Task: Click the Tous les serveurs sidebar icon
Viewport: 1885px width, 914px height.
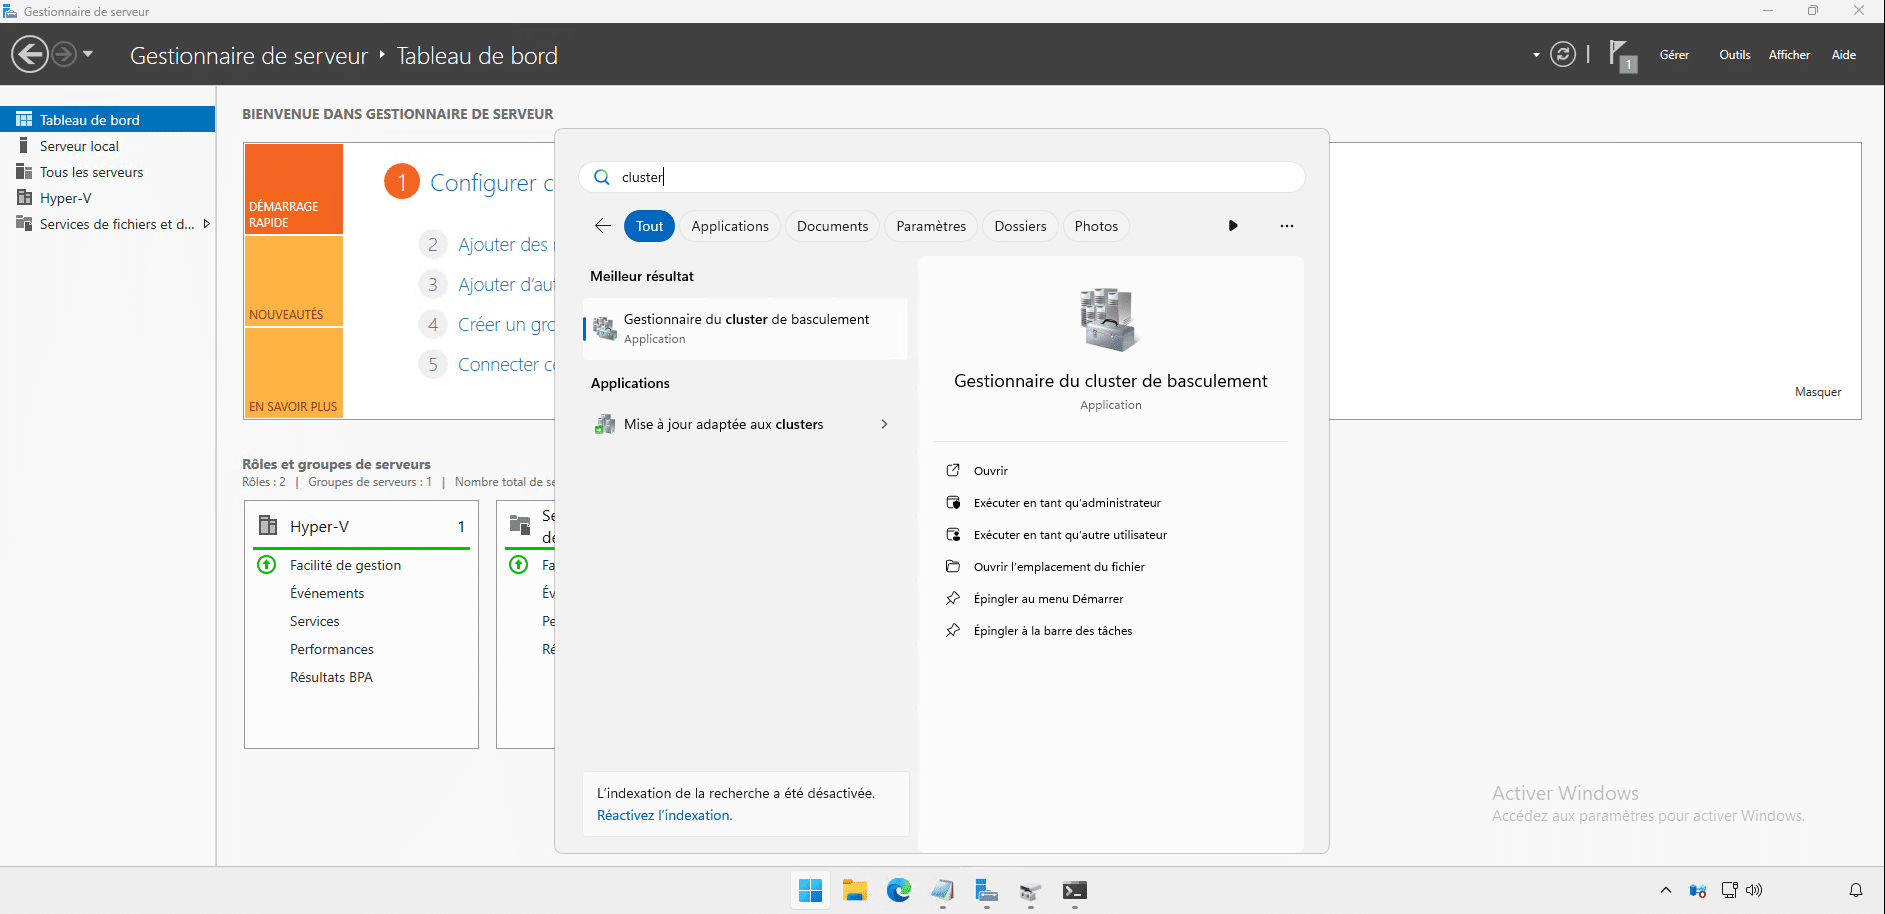Action: click(x=24, y=172)
